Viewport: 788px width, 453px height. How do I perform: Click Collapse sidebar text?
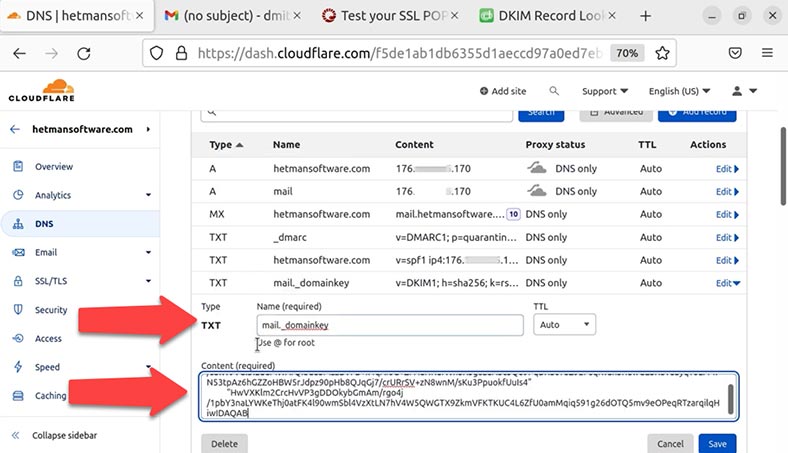point(64,435)
